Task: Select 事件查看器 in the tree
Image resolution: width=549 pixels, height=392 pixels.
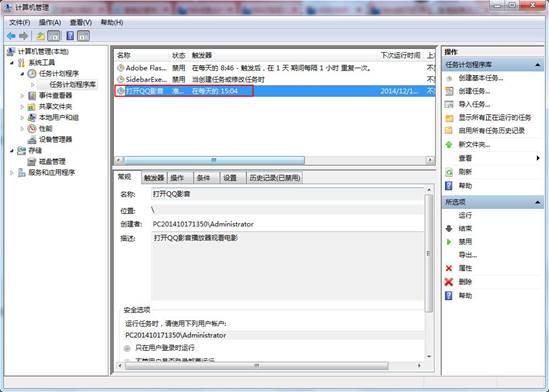Action: pos(55,95)
